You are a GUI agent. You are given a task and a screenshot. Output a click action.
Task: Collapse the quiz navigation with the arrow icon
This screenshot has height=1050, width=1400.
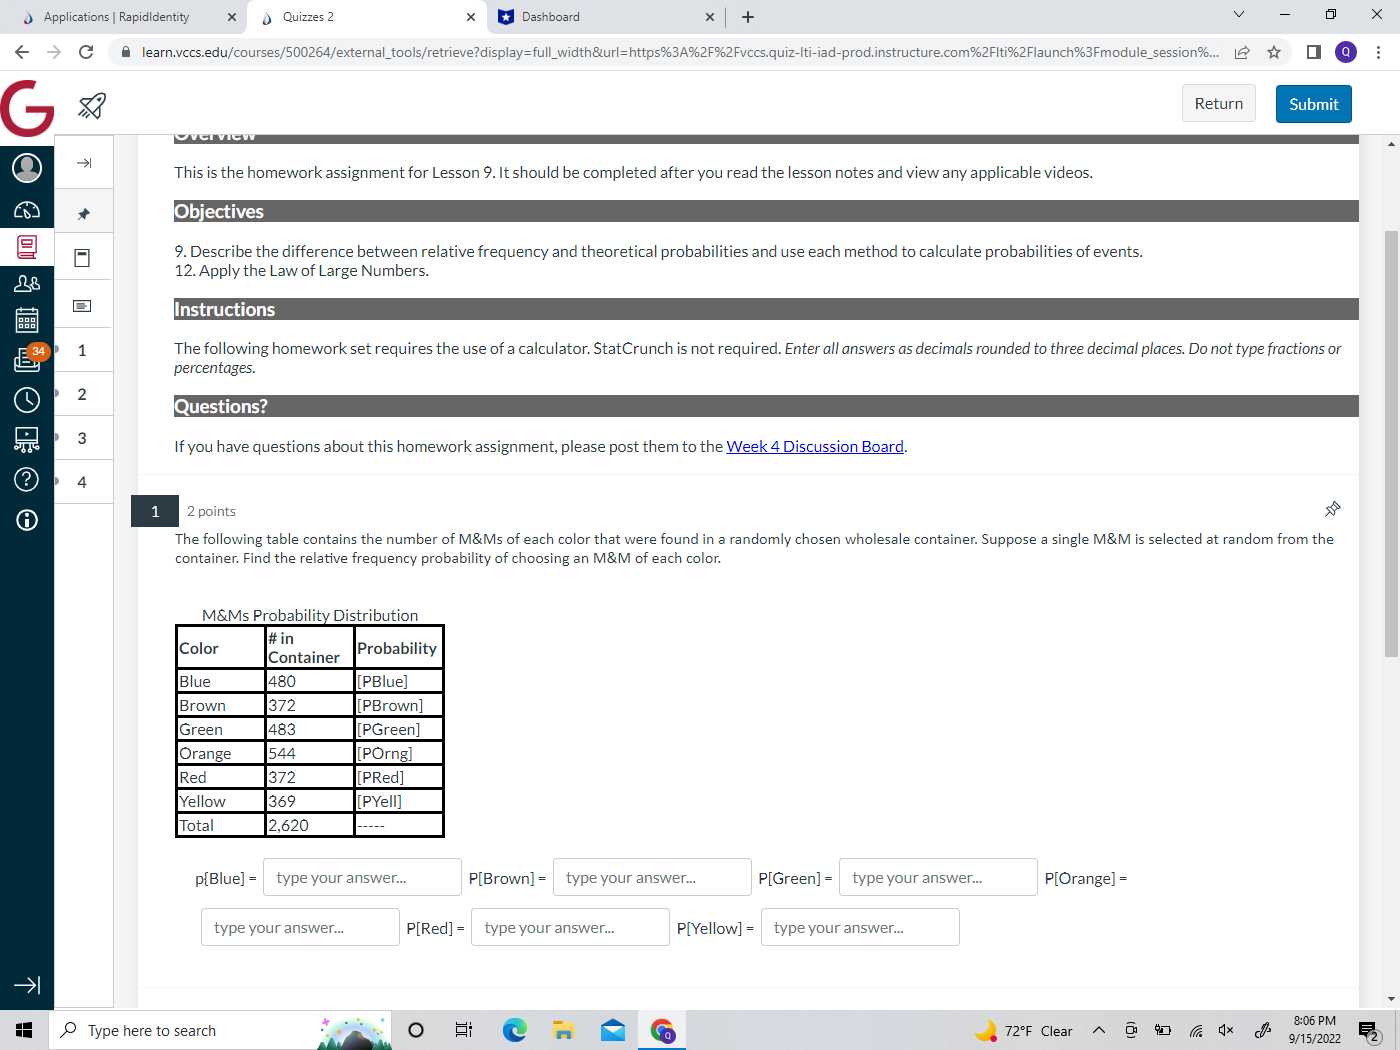[x=83, y=162]
